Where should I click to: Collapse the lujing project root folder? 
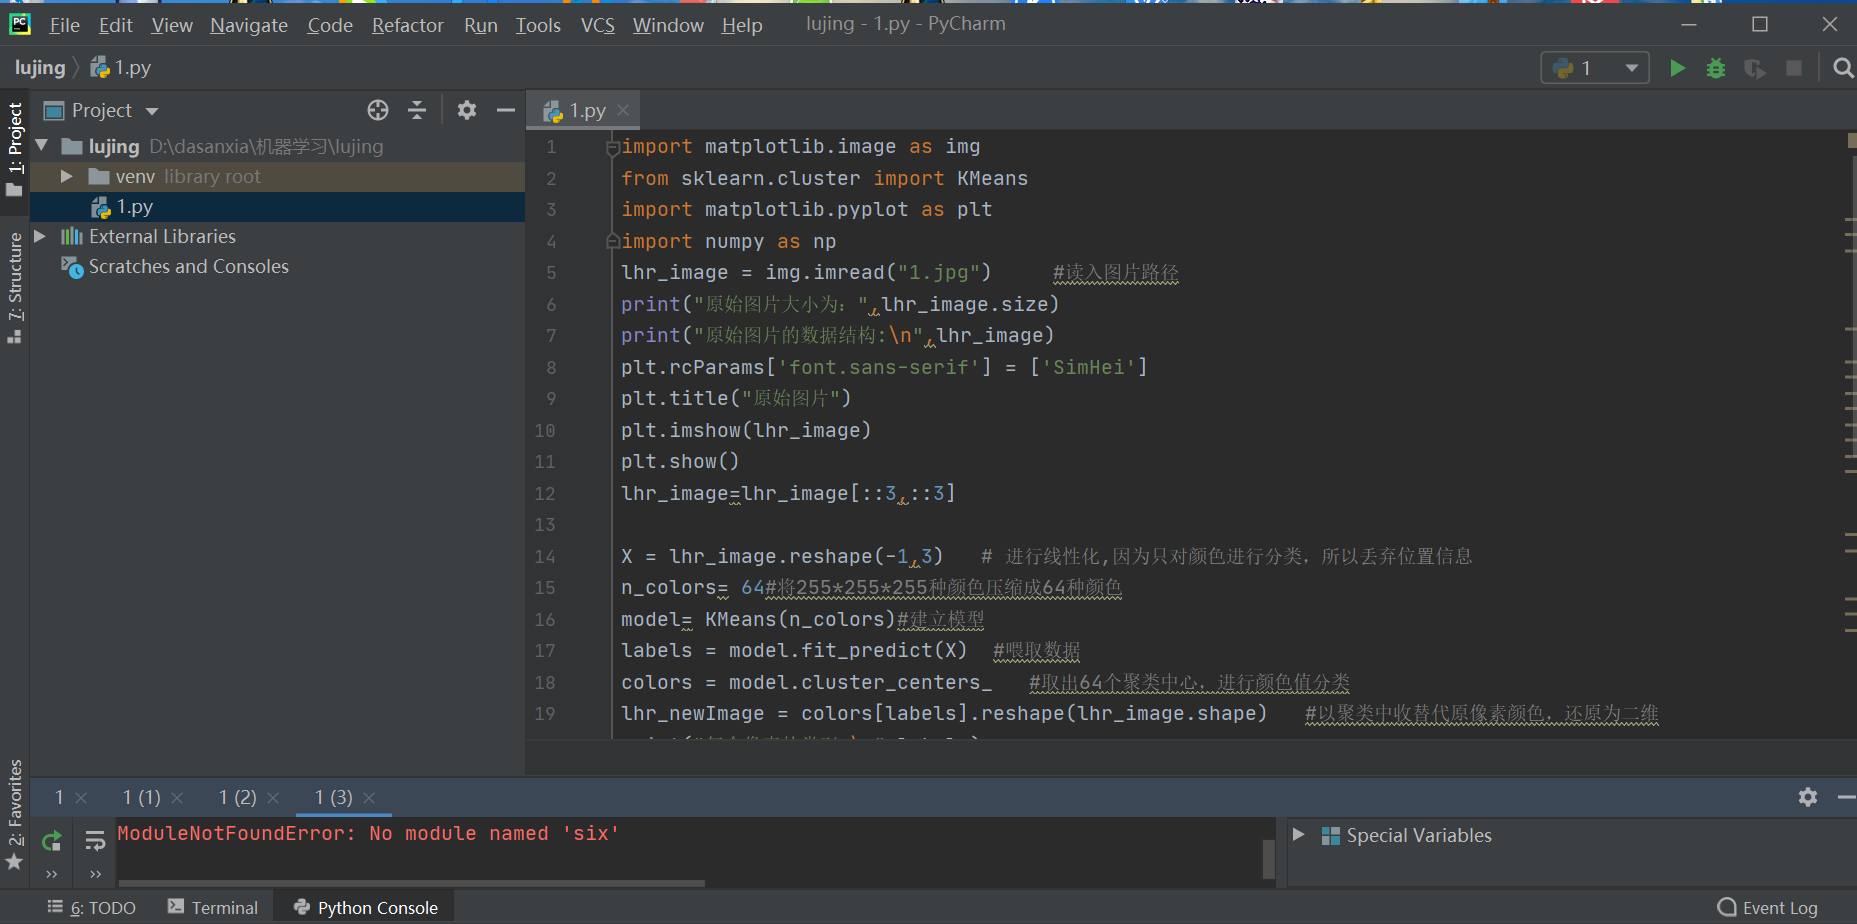point(42,146)
